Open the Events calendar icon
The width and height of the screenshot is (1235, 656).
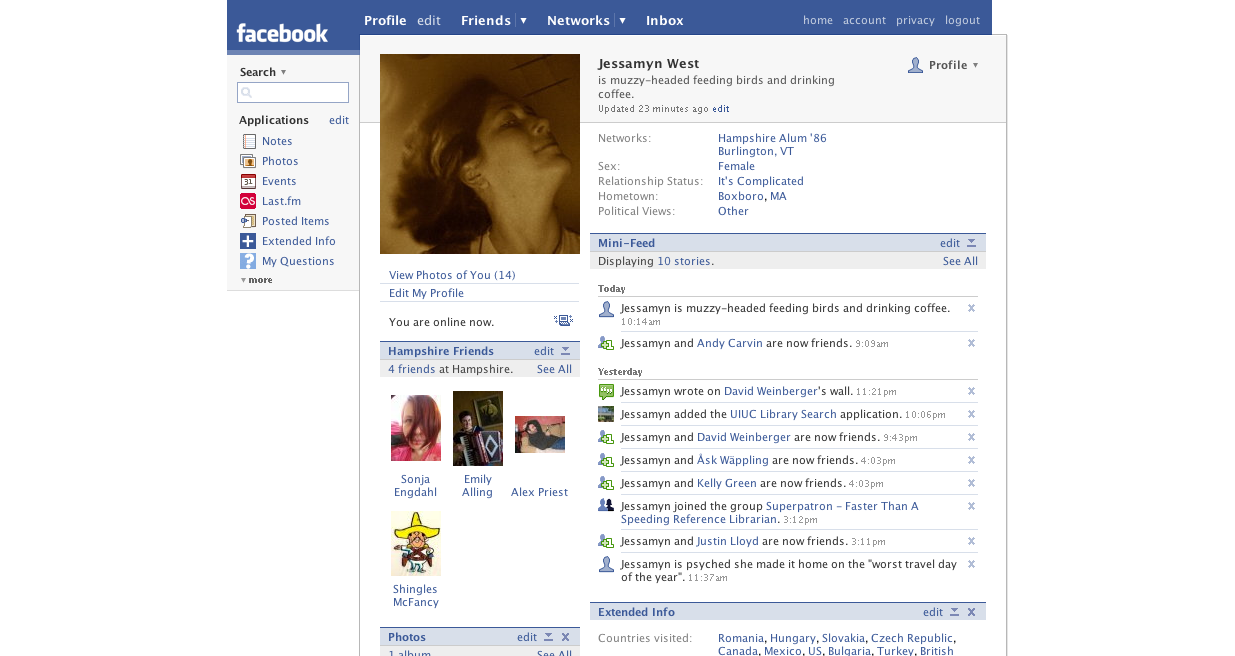tap(248, 181)
